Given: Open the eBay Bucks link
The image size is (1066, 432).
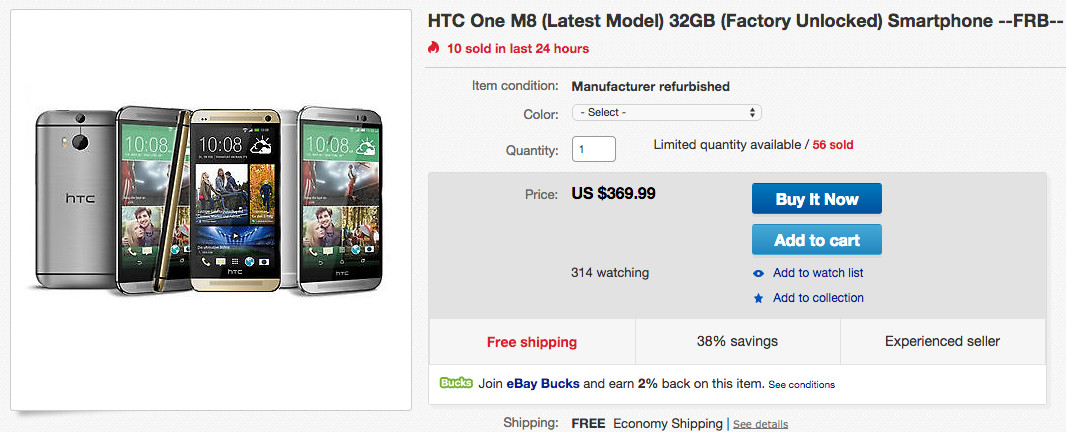Looking at the screenshot, I should coord(542,384).
